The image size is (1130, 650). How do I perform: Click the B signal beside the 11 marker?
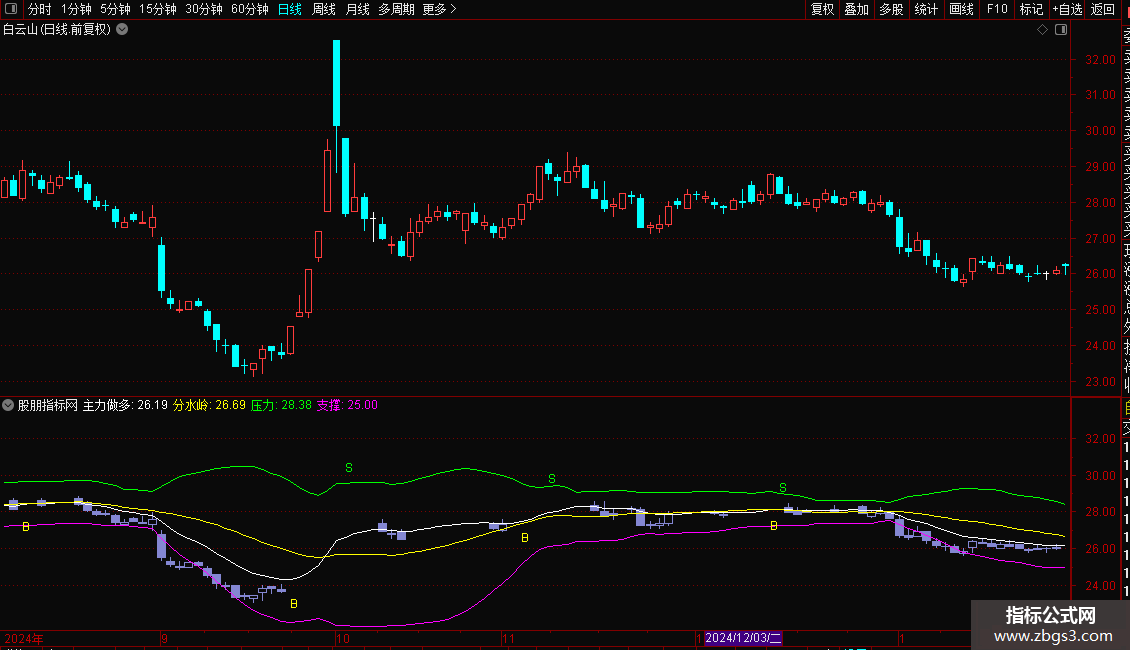pos(525,538)
